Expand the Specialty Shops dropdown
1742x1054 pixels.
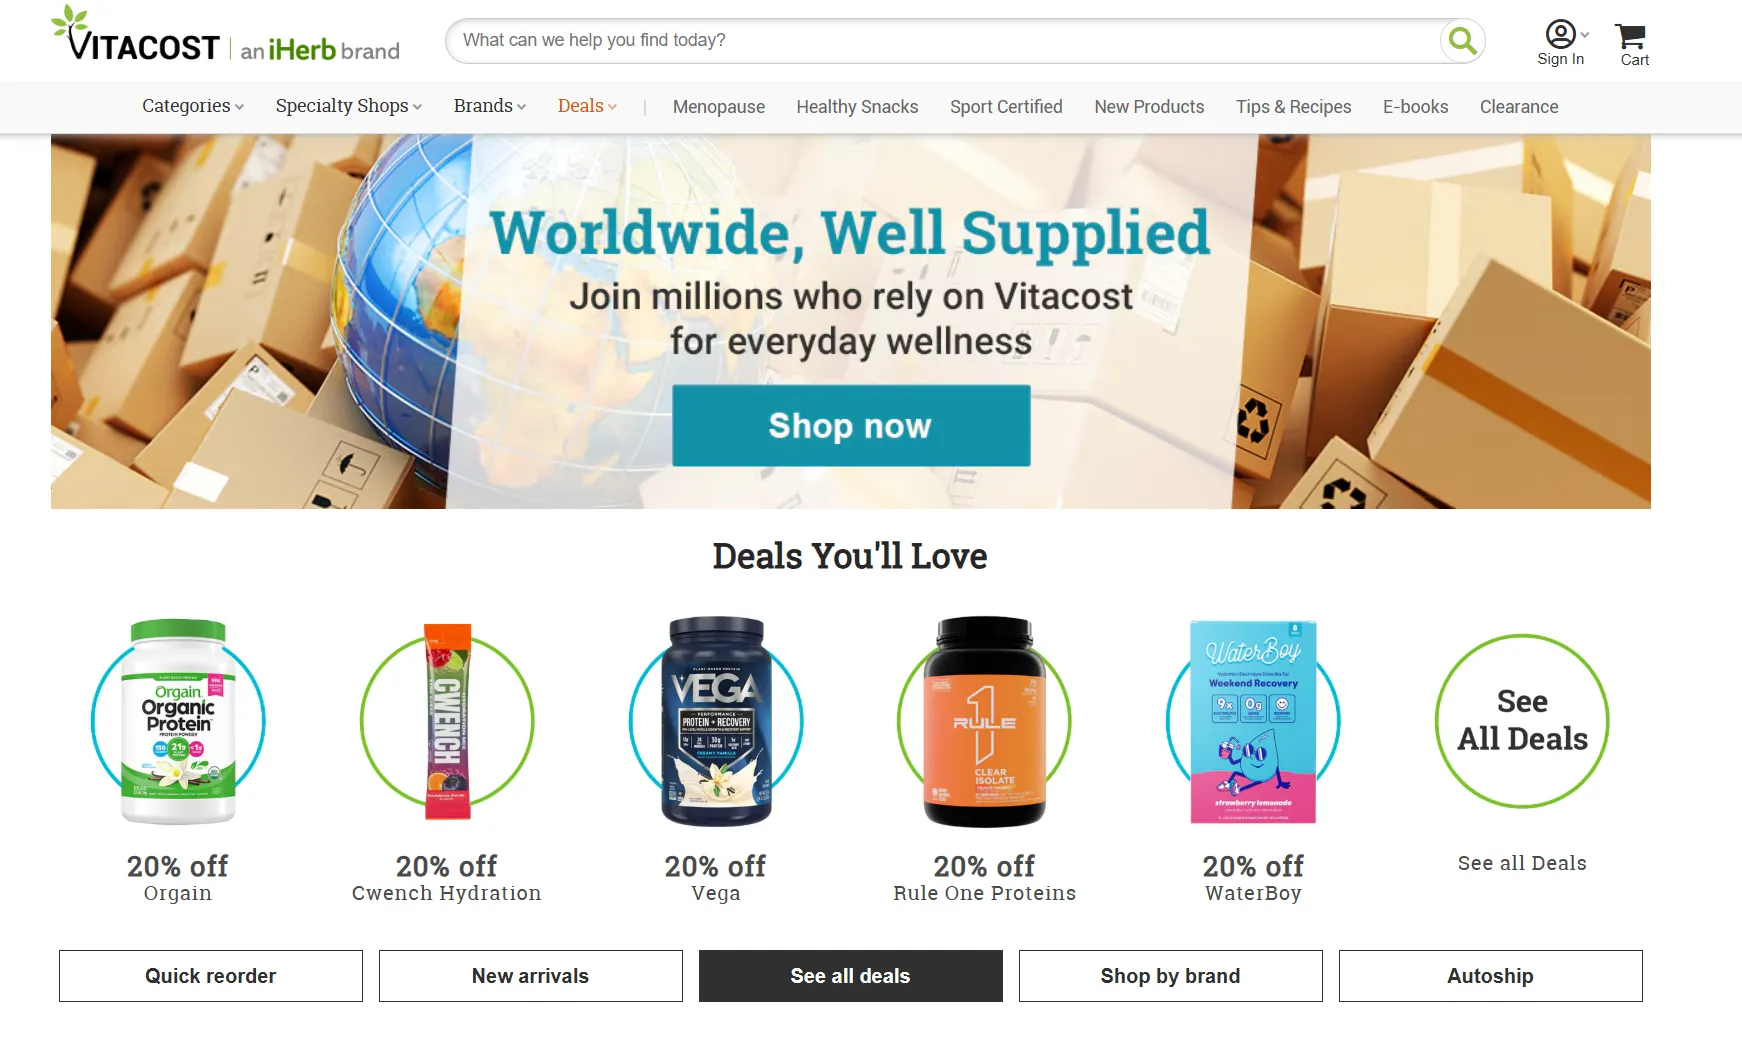point(349,106)
